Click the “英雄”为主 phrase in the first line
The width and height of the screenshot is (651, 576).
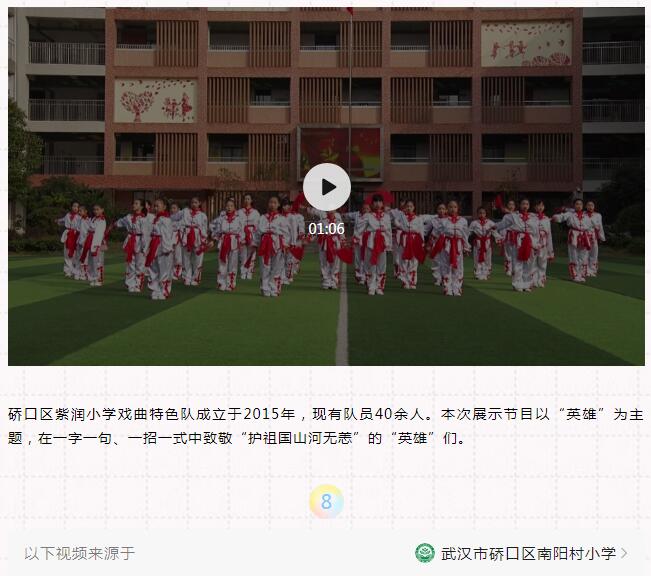click(600, 414)
